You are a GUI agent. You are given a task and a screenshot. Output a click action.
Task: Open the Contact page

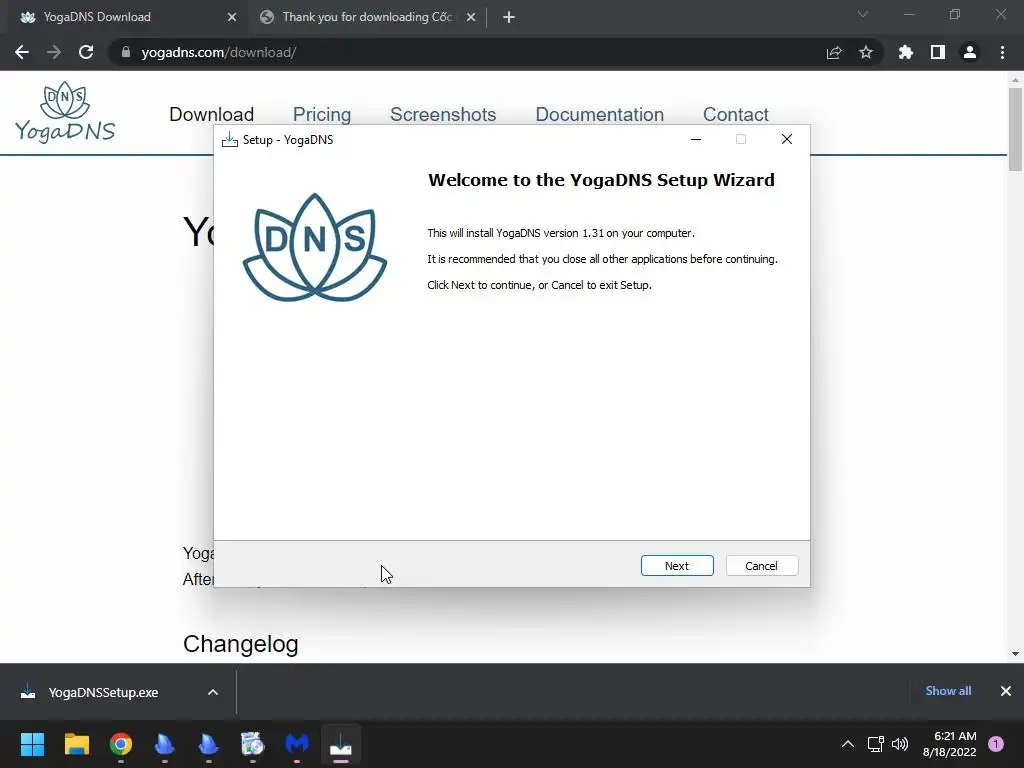tap(735, 114)
